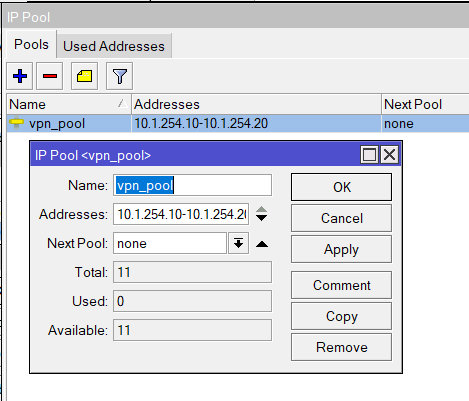Click the Name field containing vpn_pool

[x=192, y=185]
